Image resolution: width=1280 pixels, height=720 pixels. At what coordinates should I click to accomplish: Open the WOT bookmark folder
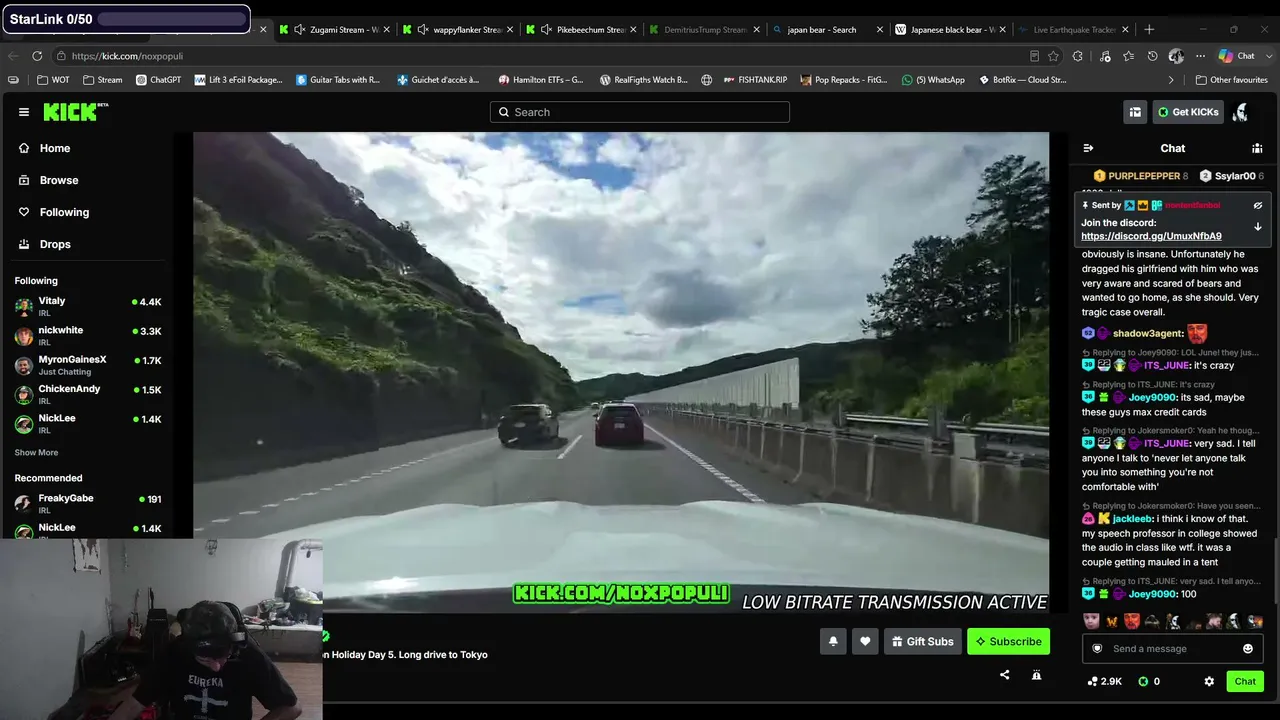(53, 80)
